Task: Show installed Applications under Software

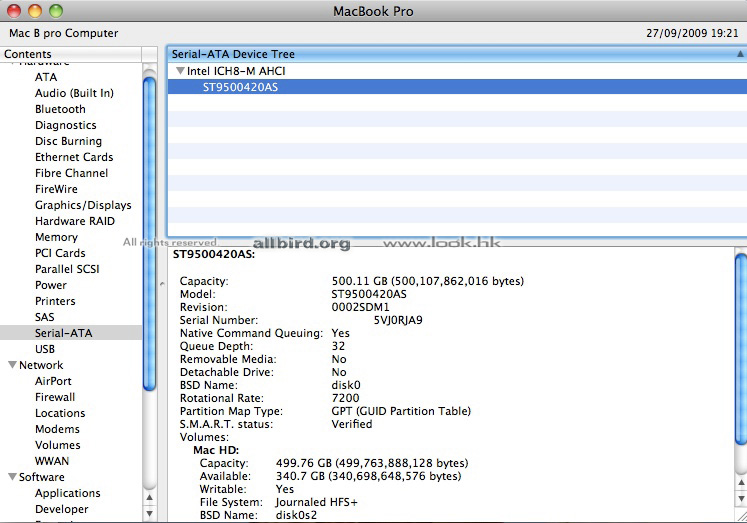Action: click(x=67, y=493)
